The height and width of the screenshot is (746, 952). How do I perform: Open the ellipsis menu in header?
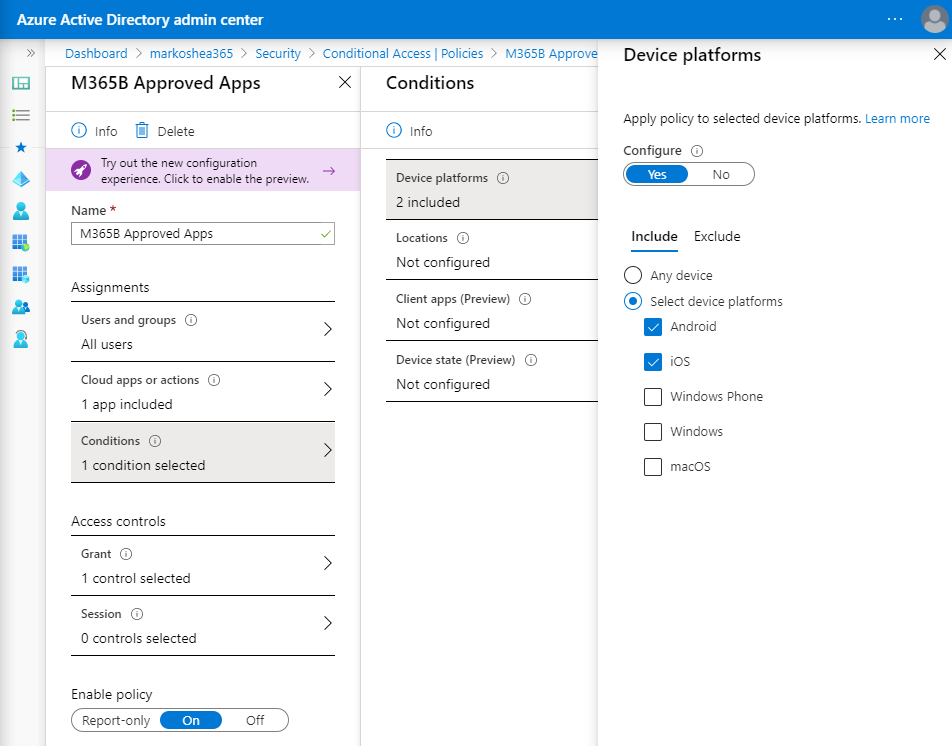click(x=894, y=19)
